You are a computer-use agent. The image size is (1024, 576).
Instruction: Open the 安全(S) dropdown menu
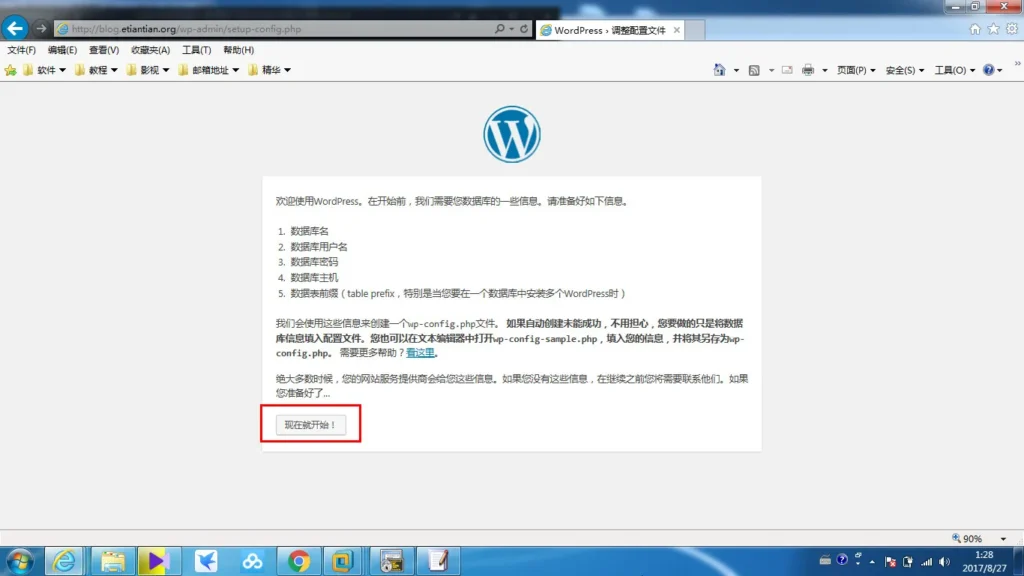(x=904, y=70)
